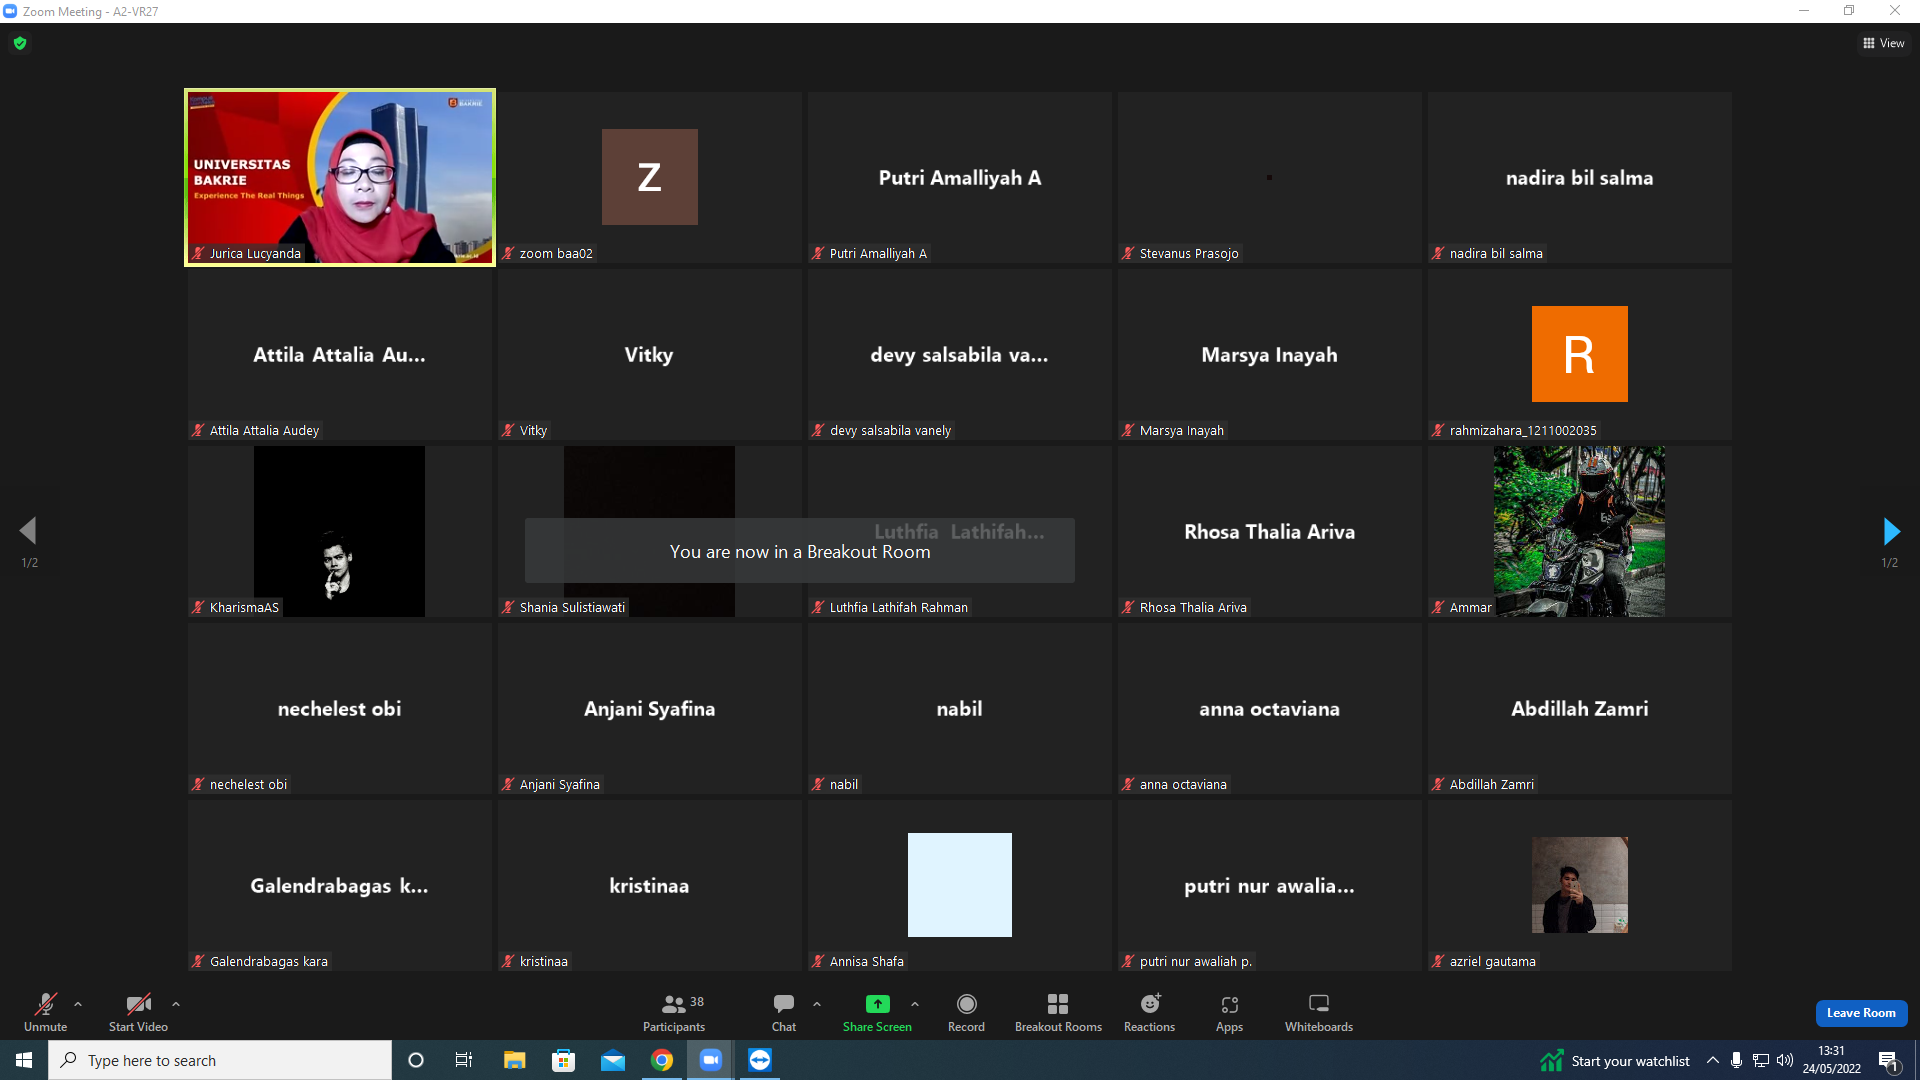Screen dimensions: 1920x1080
Task: Select the Putri Amalliyah A tile
Action: (x=960, y=177)
